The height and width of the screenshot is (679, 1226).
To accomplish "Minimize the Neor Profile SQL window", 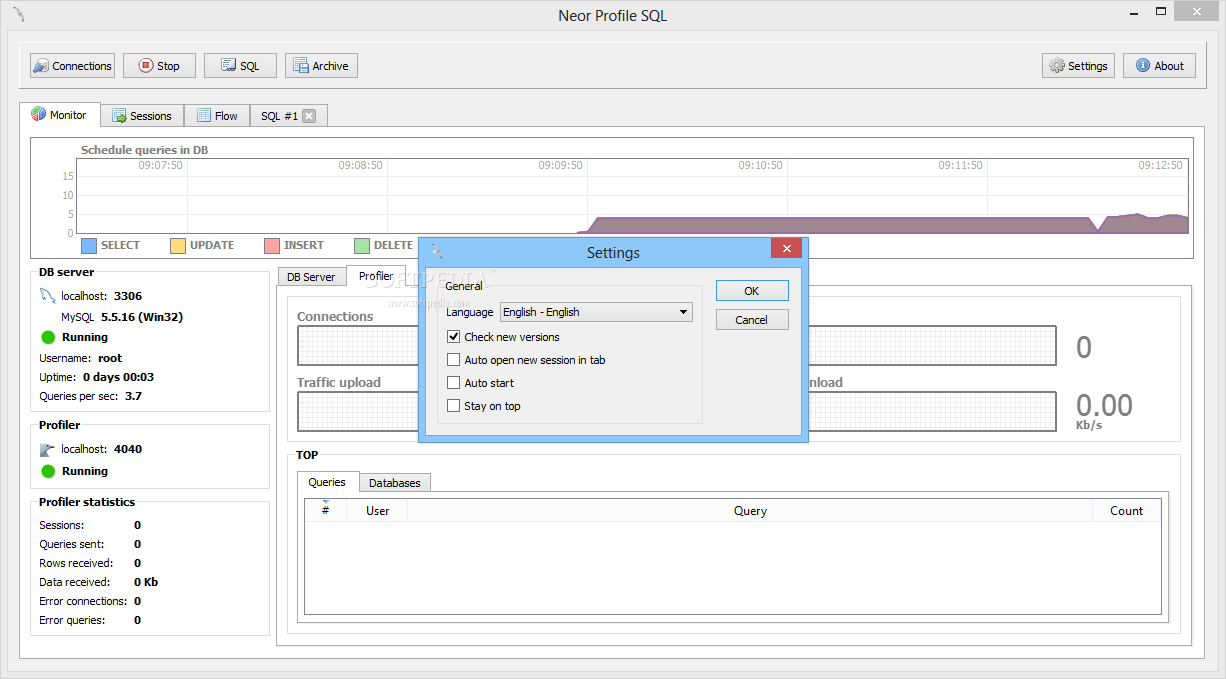I will (x=1133, y=12).
